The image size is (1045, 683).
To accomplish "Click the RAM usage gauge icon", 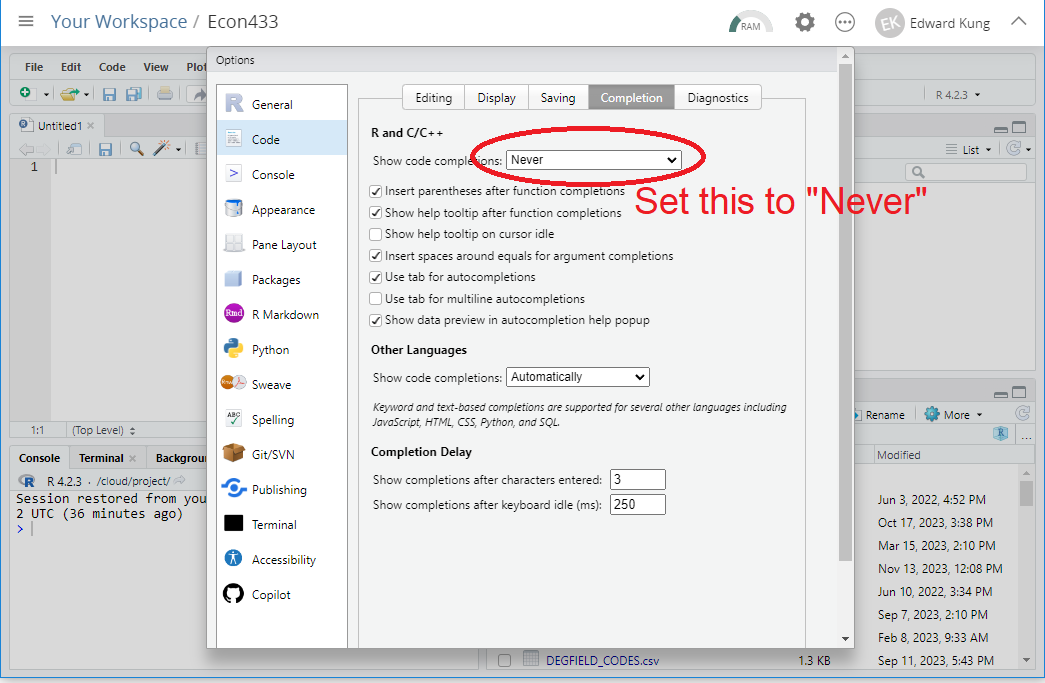I will [x=750, y=23].
